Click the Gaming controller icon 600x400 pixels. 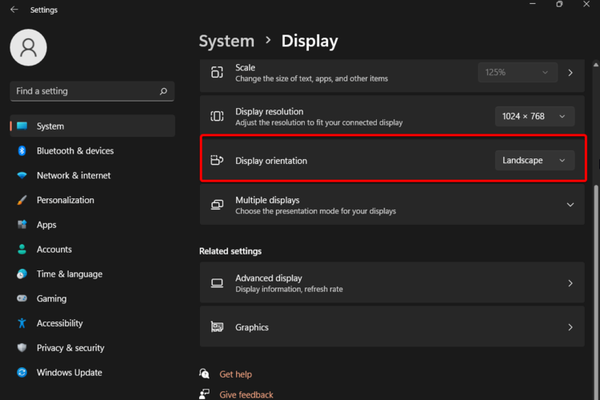click(22, 299)
